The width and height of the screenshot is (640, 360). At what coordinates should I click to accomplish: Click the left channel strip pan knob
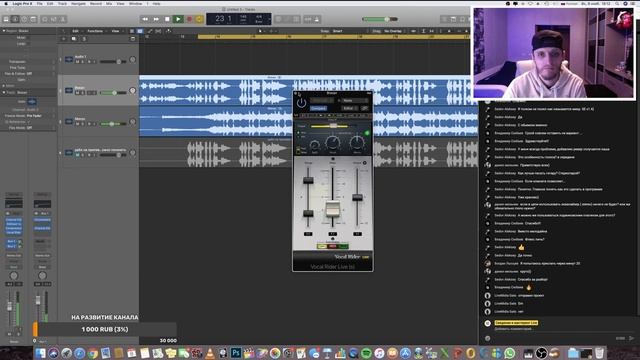click(13, 276)
